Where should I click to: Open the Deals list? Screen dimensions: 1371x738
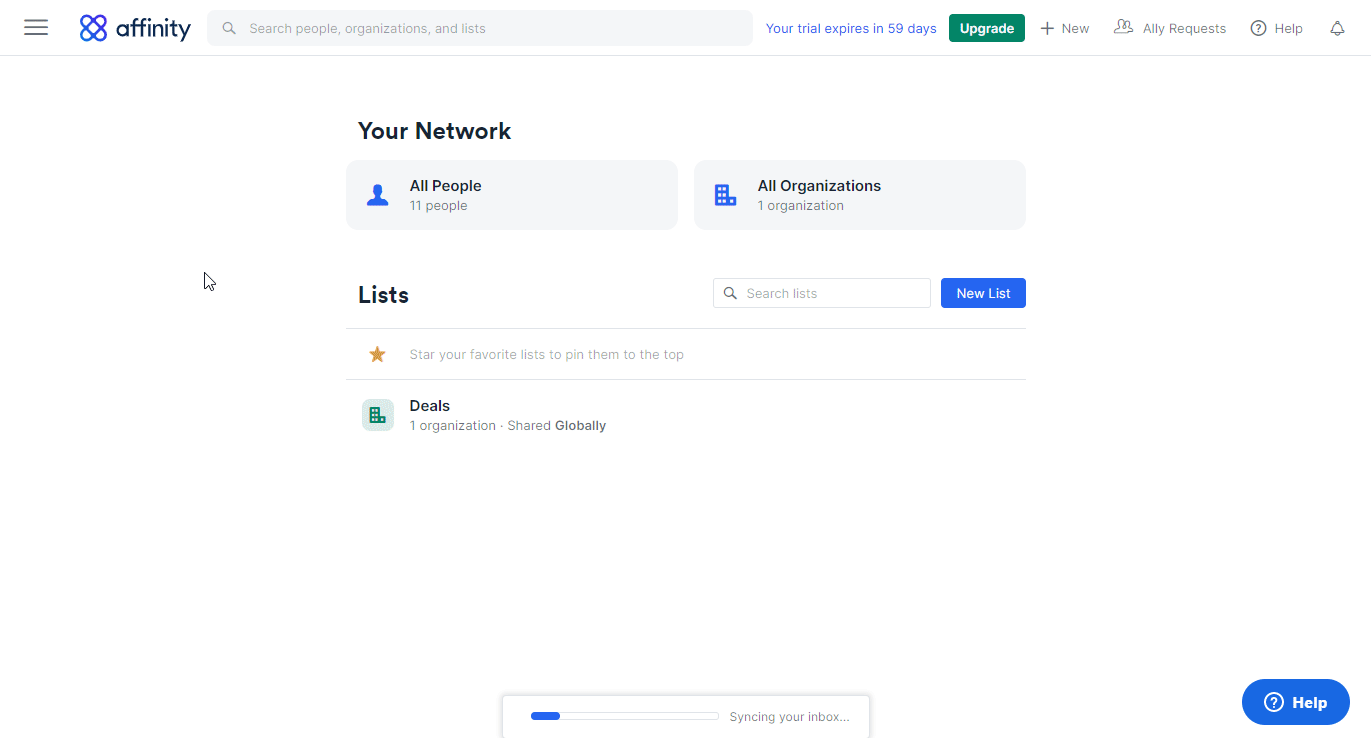(429, 405)
